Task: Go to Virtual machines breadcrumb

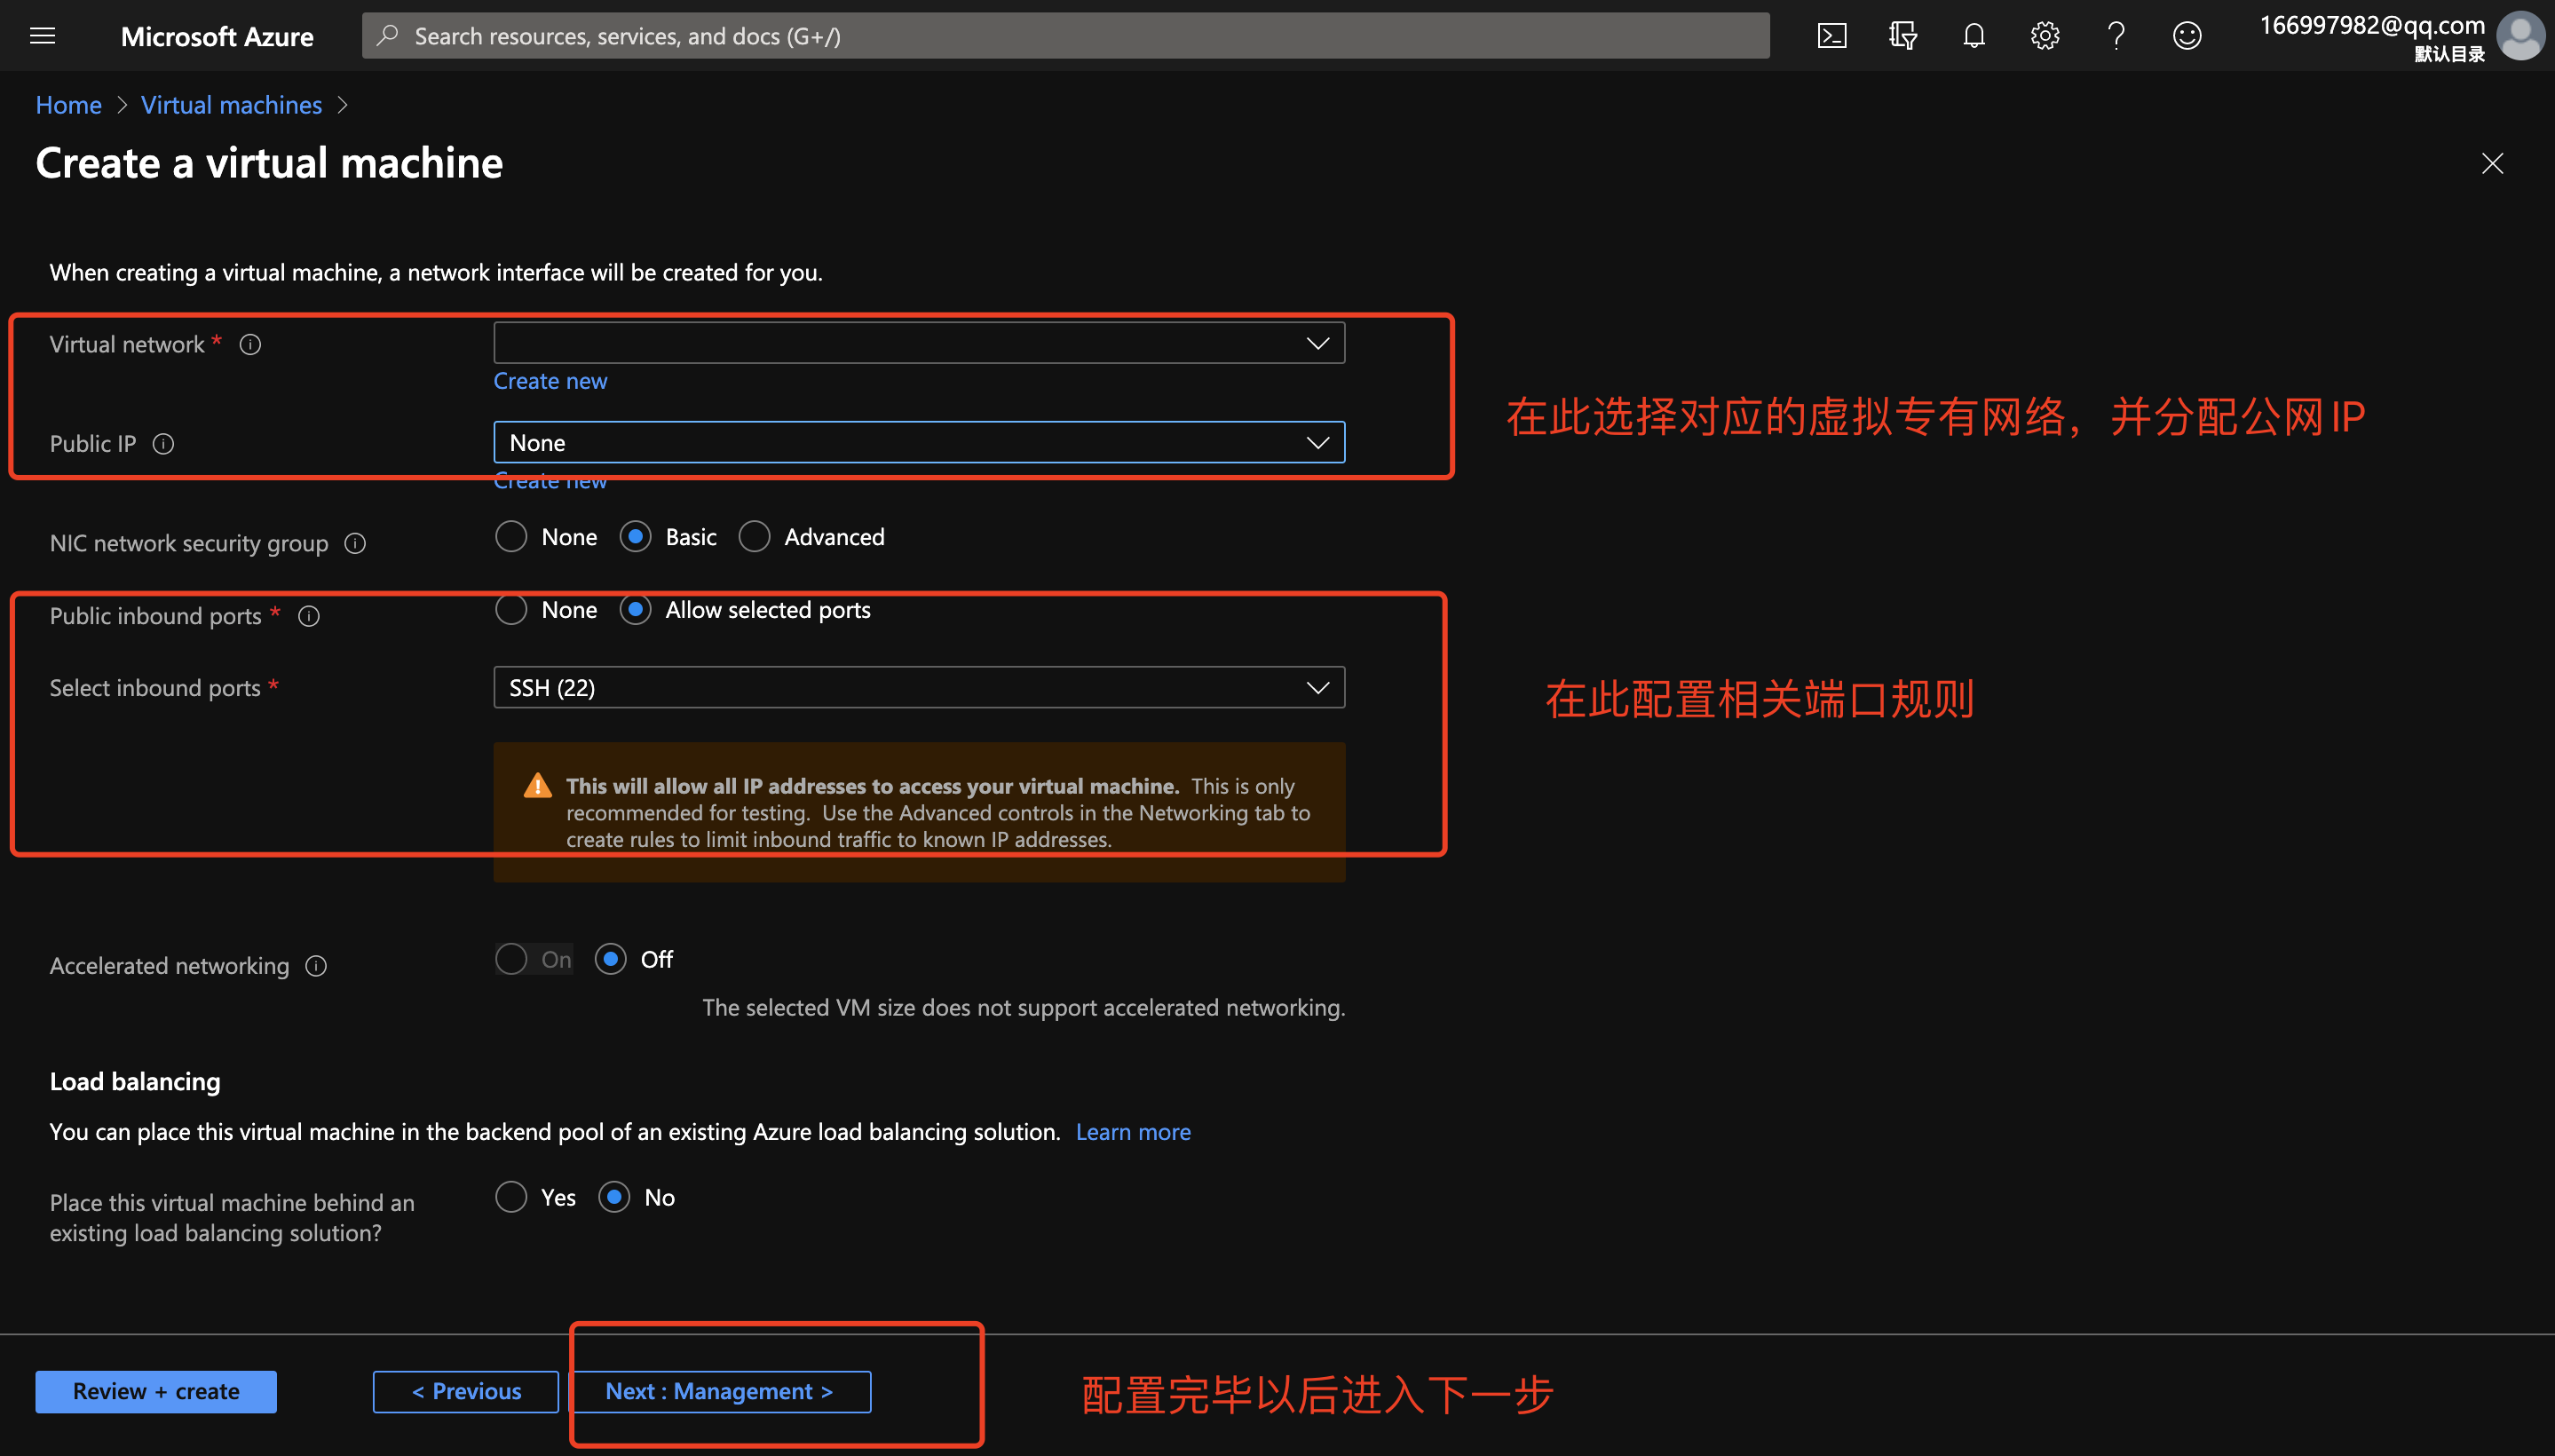Action: click(x=231, y=105)
